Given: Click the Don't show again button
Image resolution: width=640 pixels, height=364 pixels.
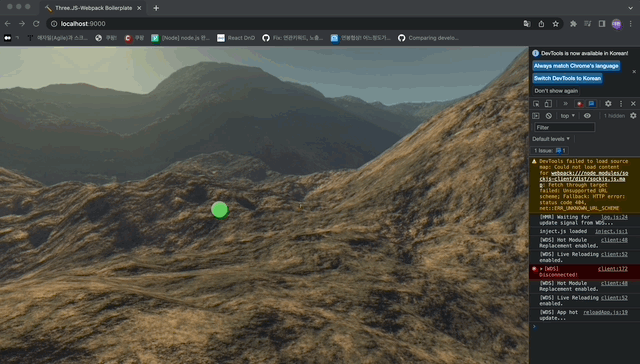Looking at the screenshot, I should click(x=556, y=91).
